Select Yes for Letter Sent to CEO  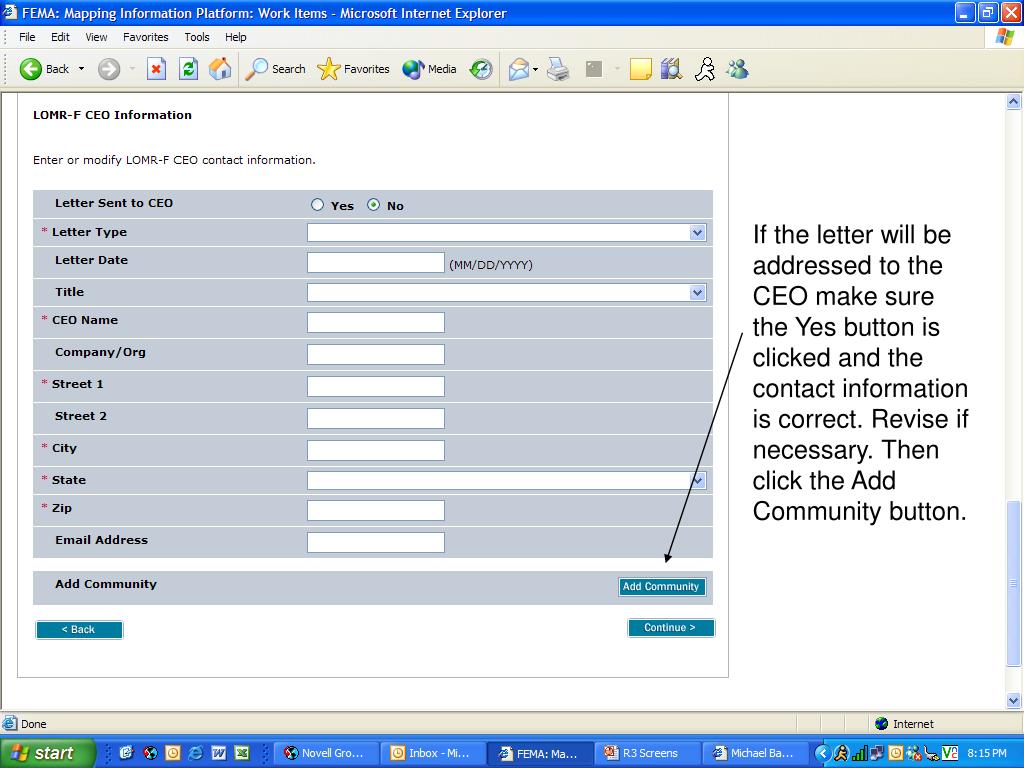point(317,204)
